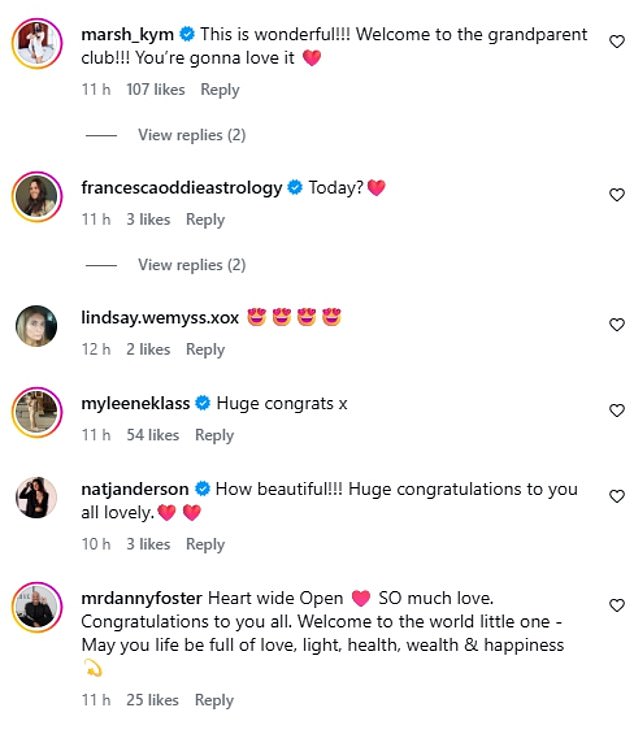Expand View replies (2) under marsh_kym
Viewport: 634px width, 734px height.
point(191,135)
